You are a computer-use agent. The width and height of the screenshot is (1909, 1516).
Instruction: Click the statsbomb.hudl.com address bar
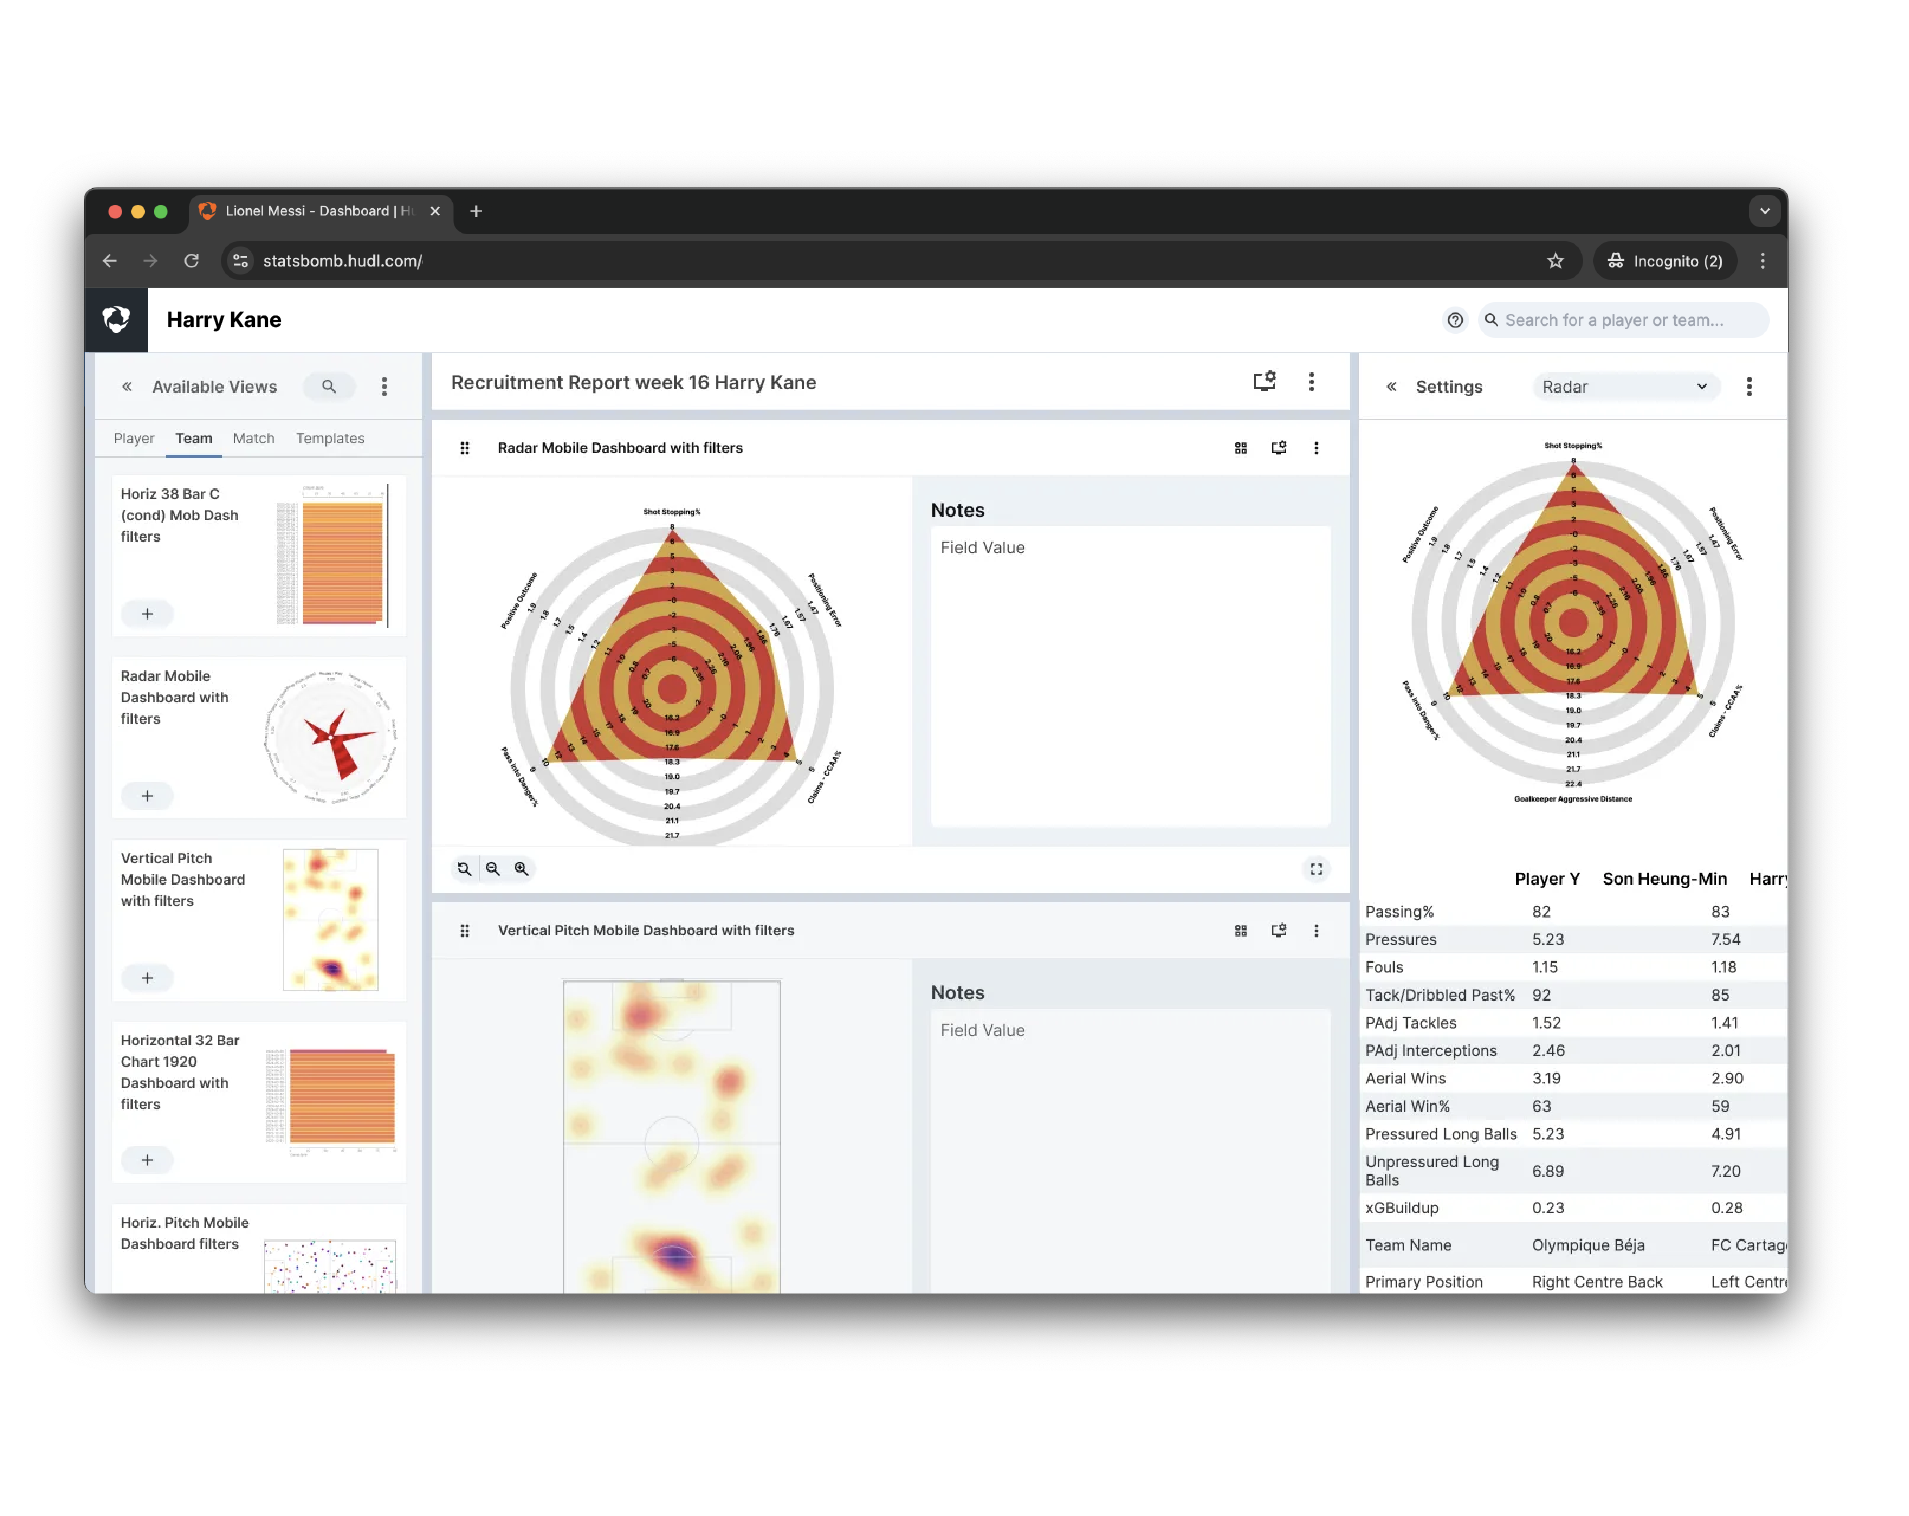click(900, 261)
